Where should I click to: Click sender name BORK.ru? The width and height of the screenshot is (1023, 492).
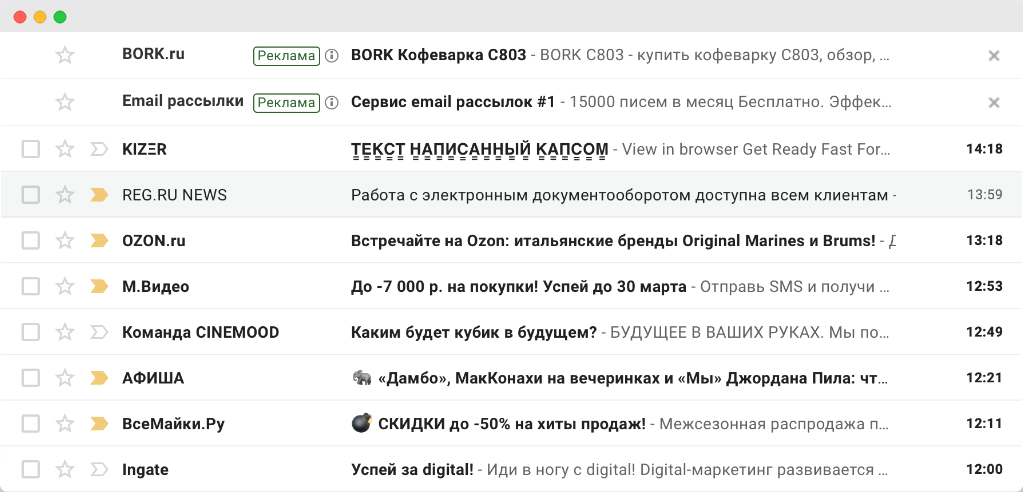coord(153,54)
